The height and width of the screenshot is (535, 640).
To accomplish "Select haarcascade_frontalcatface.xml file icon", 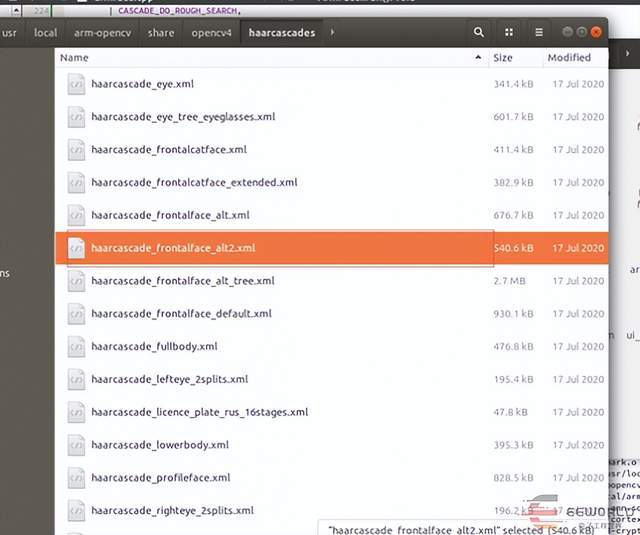I will [x=77, y=150].
